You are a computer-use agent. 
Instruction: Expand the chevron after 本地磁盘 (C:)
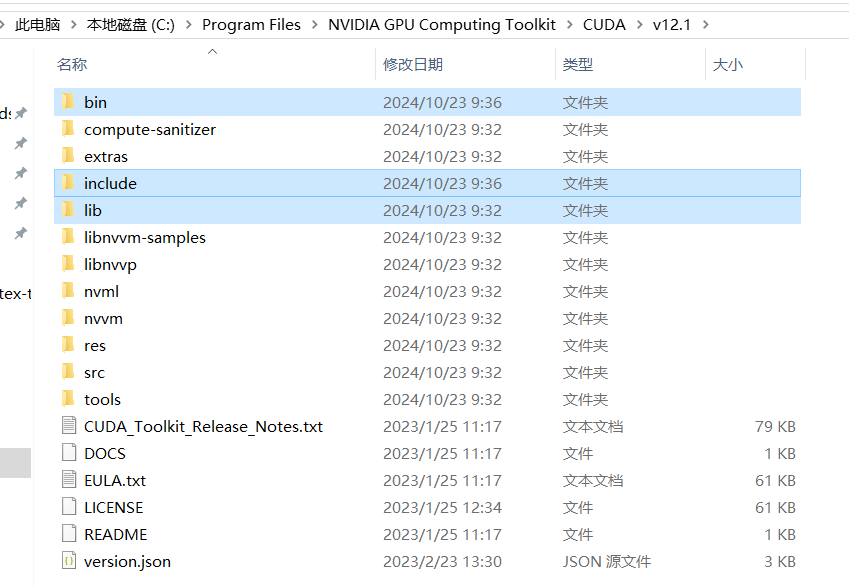pos(189,25)
